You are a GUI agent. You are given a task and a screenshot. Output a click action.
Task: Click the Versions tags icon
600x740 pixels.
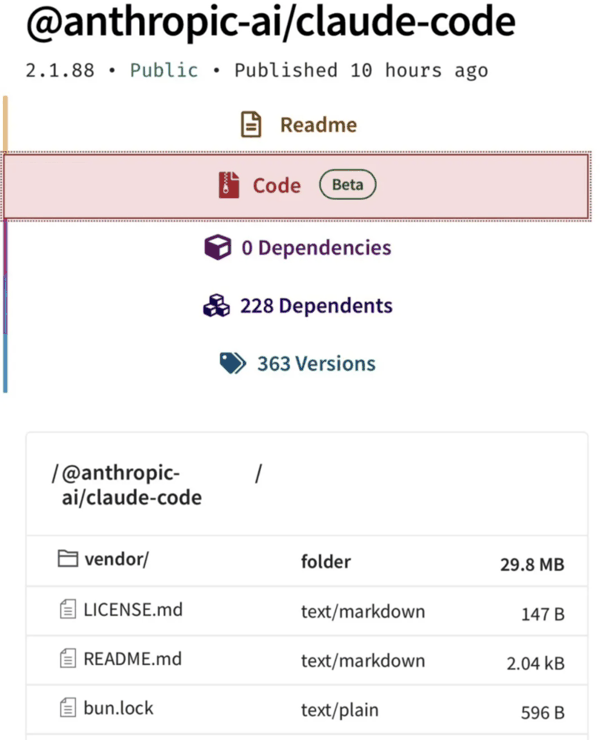click(x=232, y=364)
